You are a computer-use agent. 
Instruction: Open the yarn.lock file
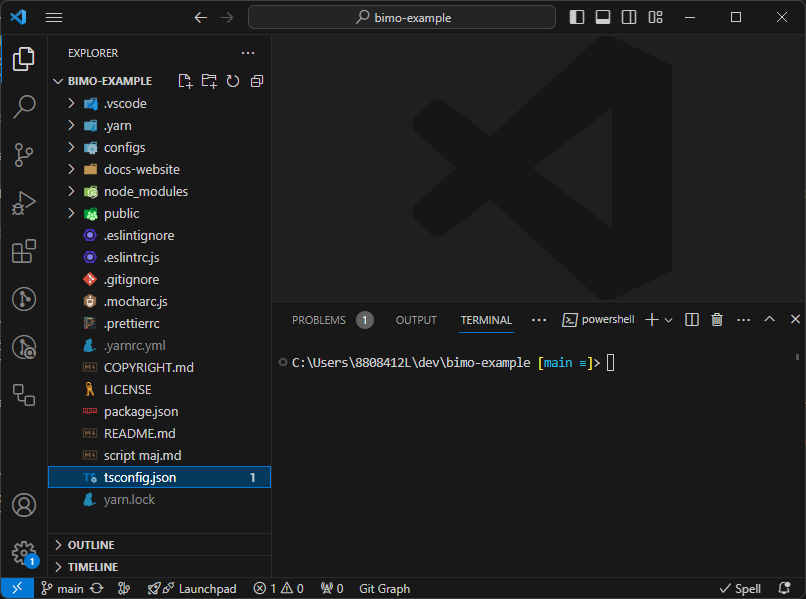point(159,499)
